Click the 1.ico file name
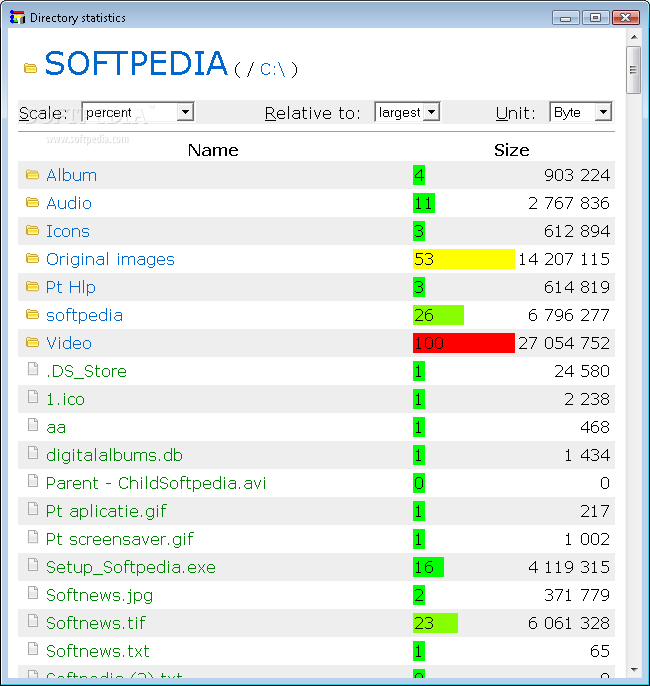The image size is (650, 686). pos(65,399)
